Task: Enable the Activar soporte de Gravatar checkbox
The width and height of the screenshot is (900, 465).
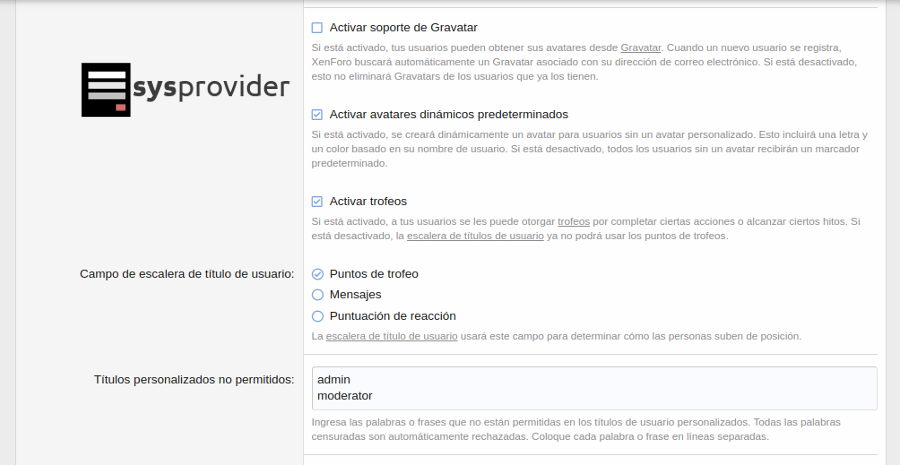Action: tap(317, 28)
